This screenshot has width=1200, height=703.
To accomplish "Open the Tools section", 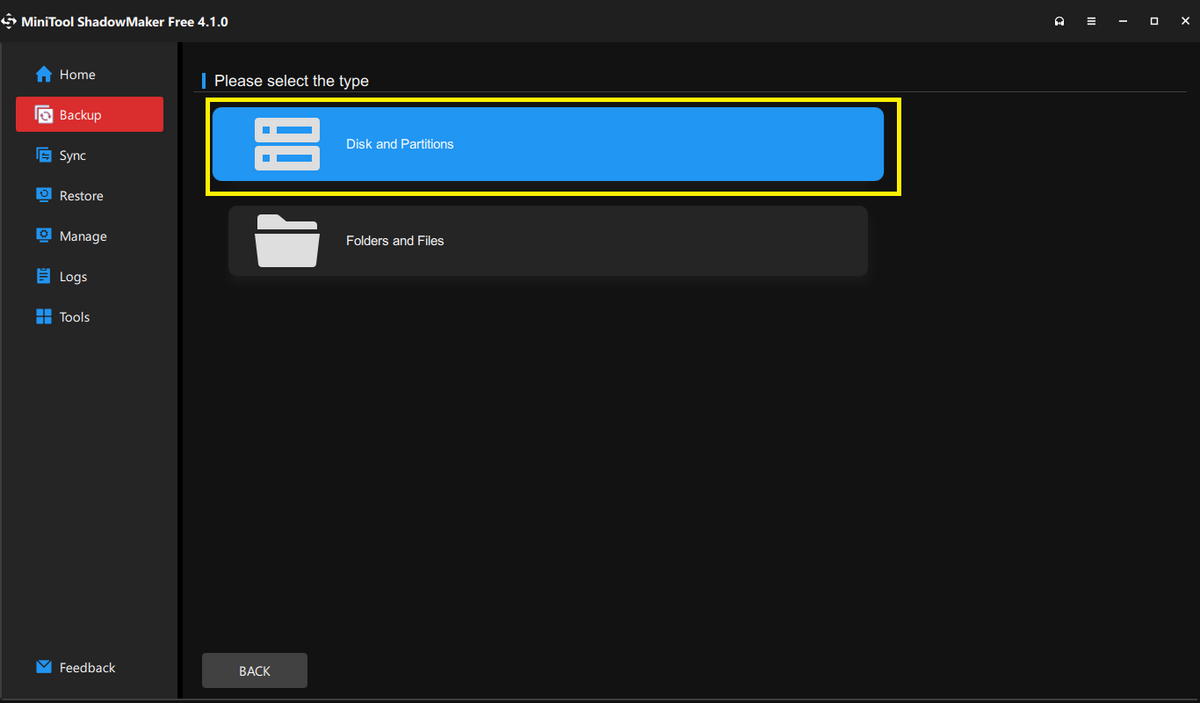I will click(62, 317).
